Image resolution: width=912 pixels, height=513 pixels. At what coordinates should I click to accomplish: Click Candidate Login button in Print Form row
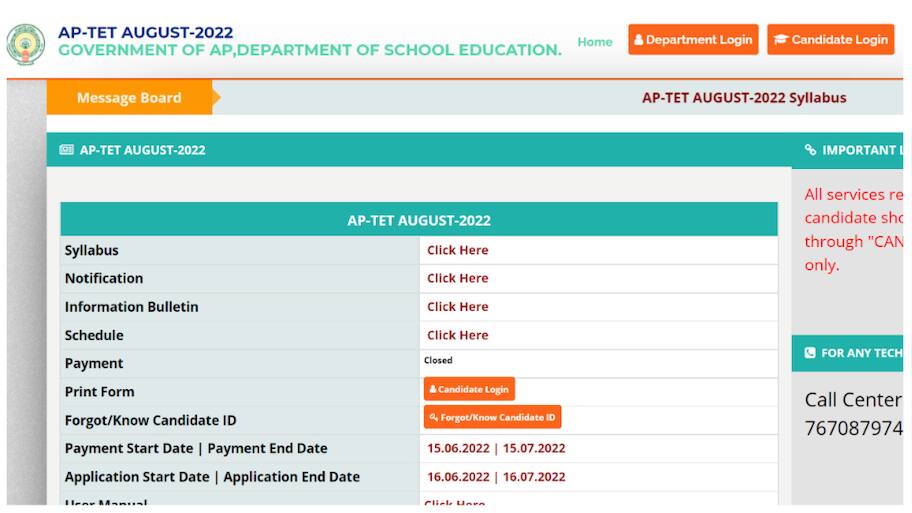(469, 389)
